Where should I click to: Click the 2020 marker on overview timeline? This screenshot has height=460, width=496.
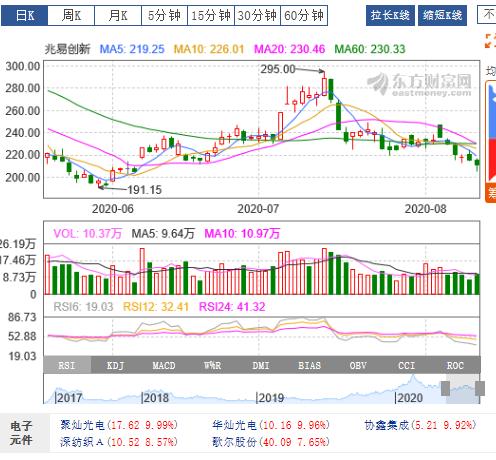tap(409, 398)
